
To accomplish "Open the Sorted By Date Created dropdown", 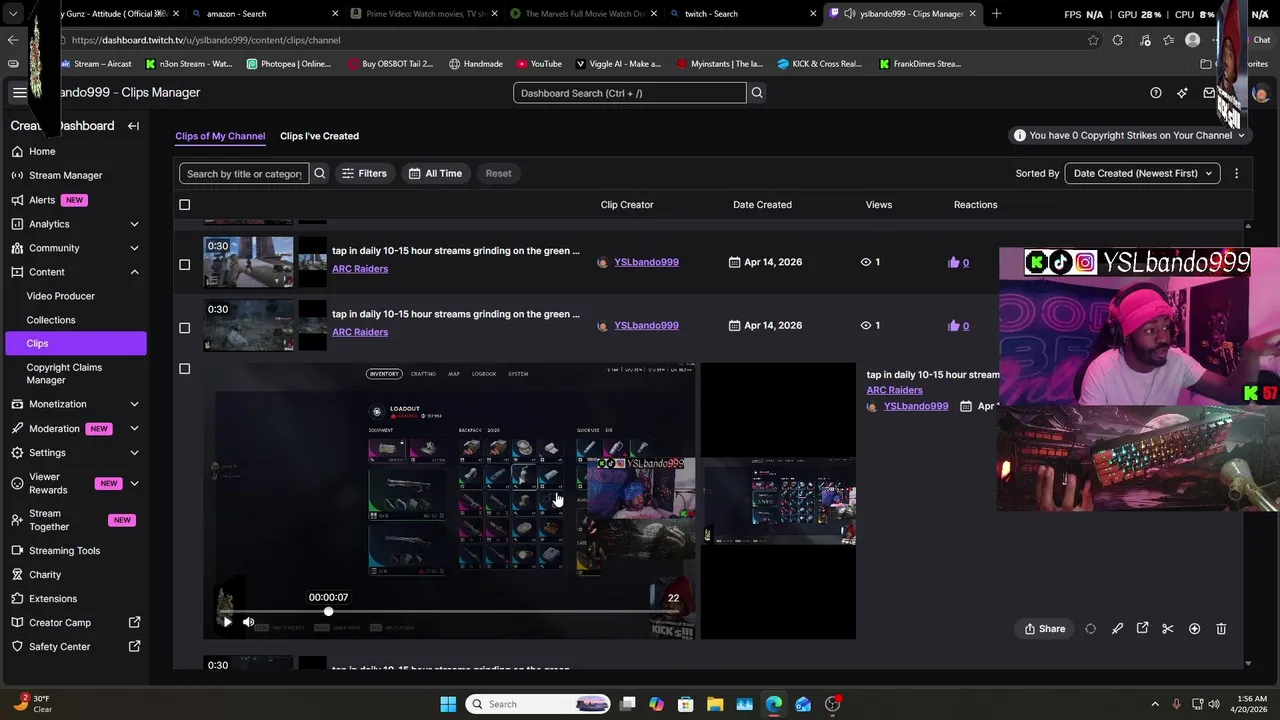I will [x=1142, y=173].
